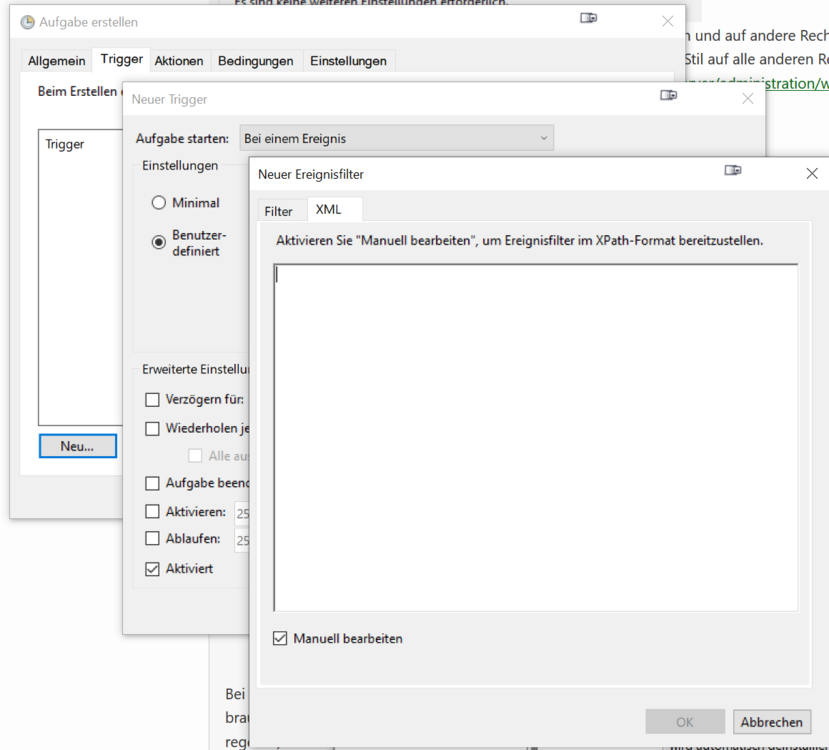Click the Abbrechen button
The height and width of the screenshot is (750, 829).
(771, 722)
